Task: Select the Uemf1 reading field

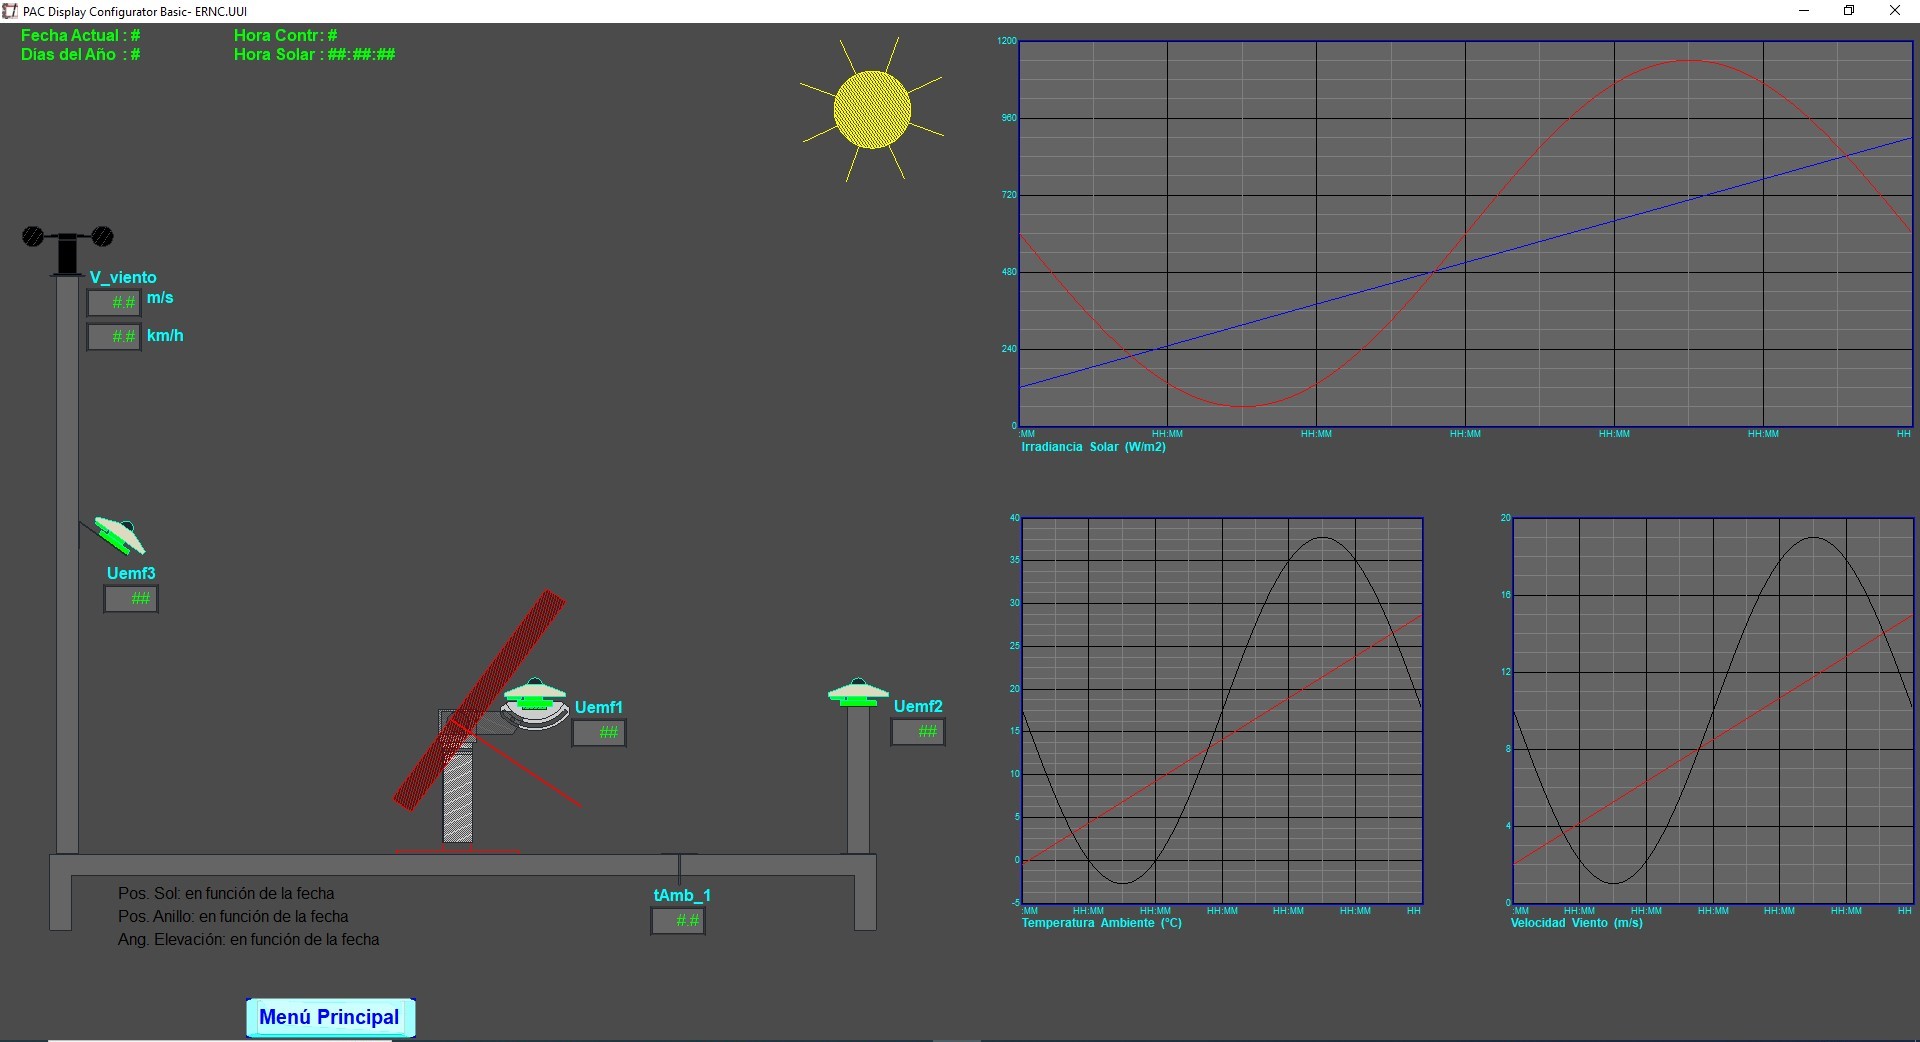Action: point(599,733)
